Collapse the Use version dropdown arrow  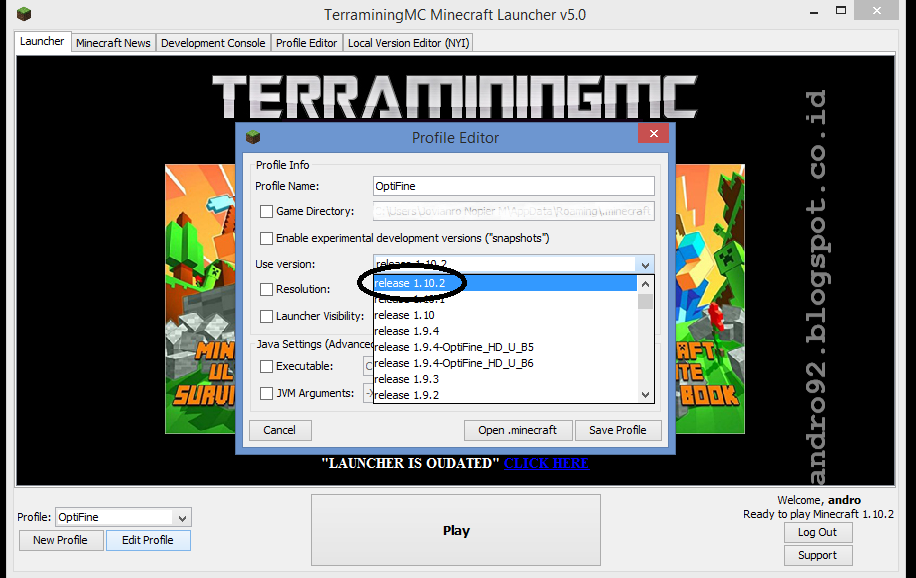pos(645,265)
